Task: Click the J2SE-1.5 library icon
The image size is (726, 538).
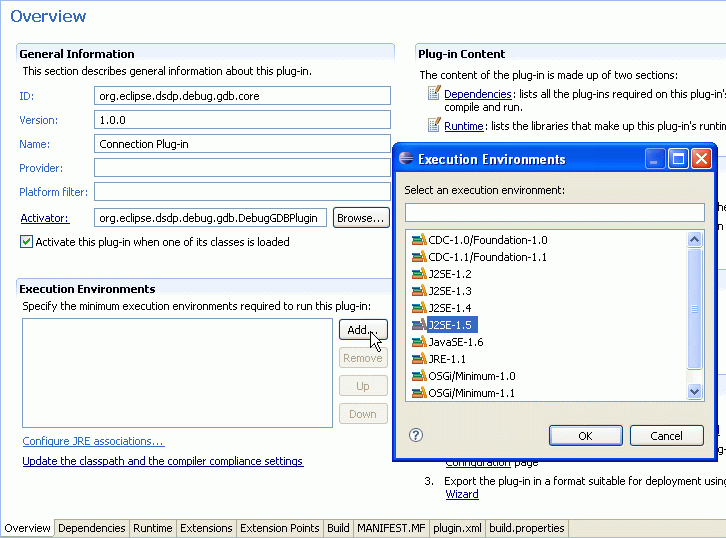Action: pos(419,325)
